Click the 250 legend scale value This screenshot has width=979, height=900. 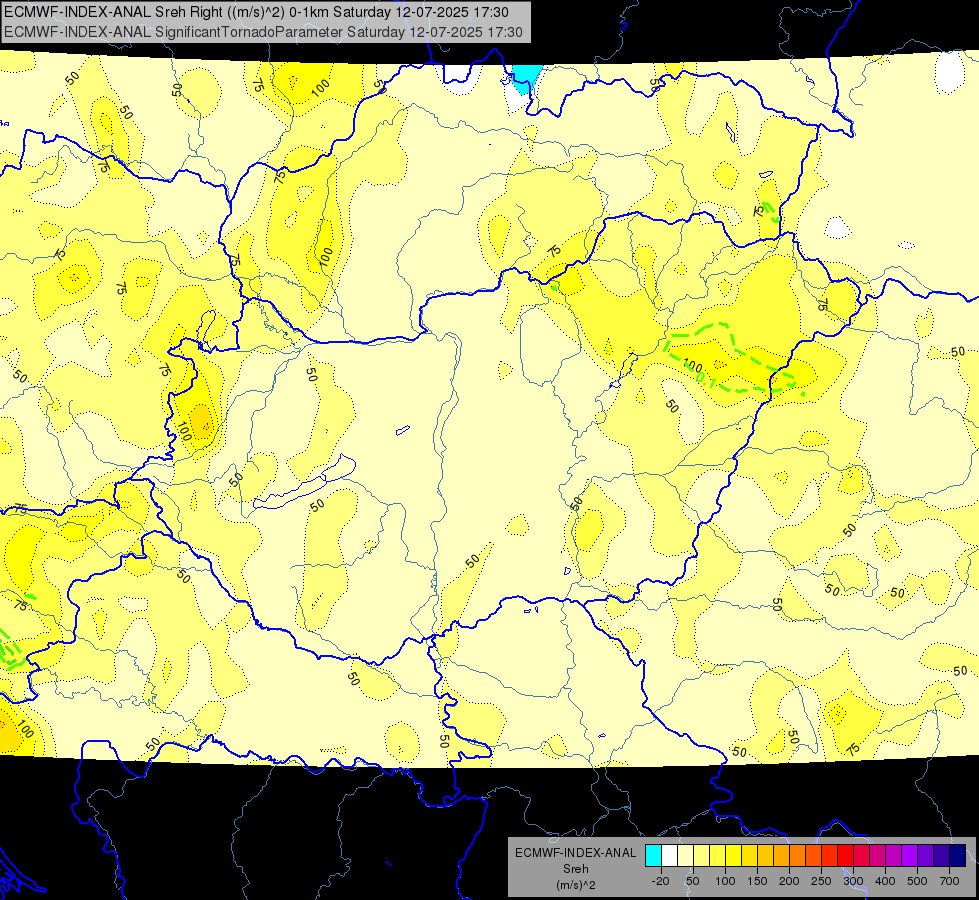click(x=821, y=881)
